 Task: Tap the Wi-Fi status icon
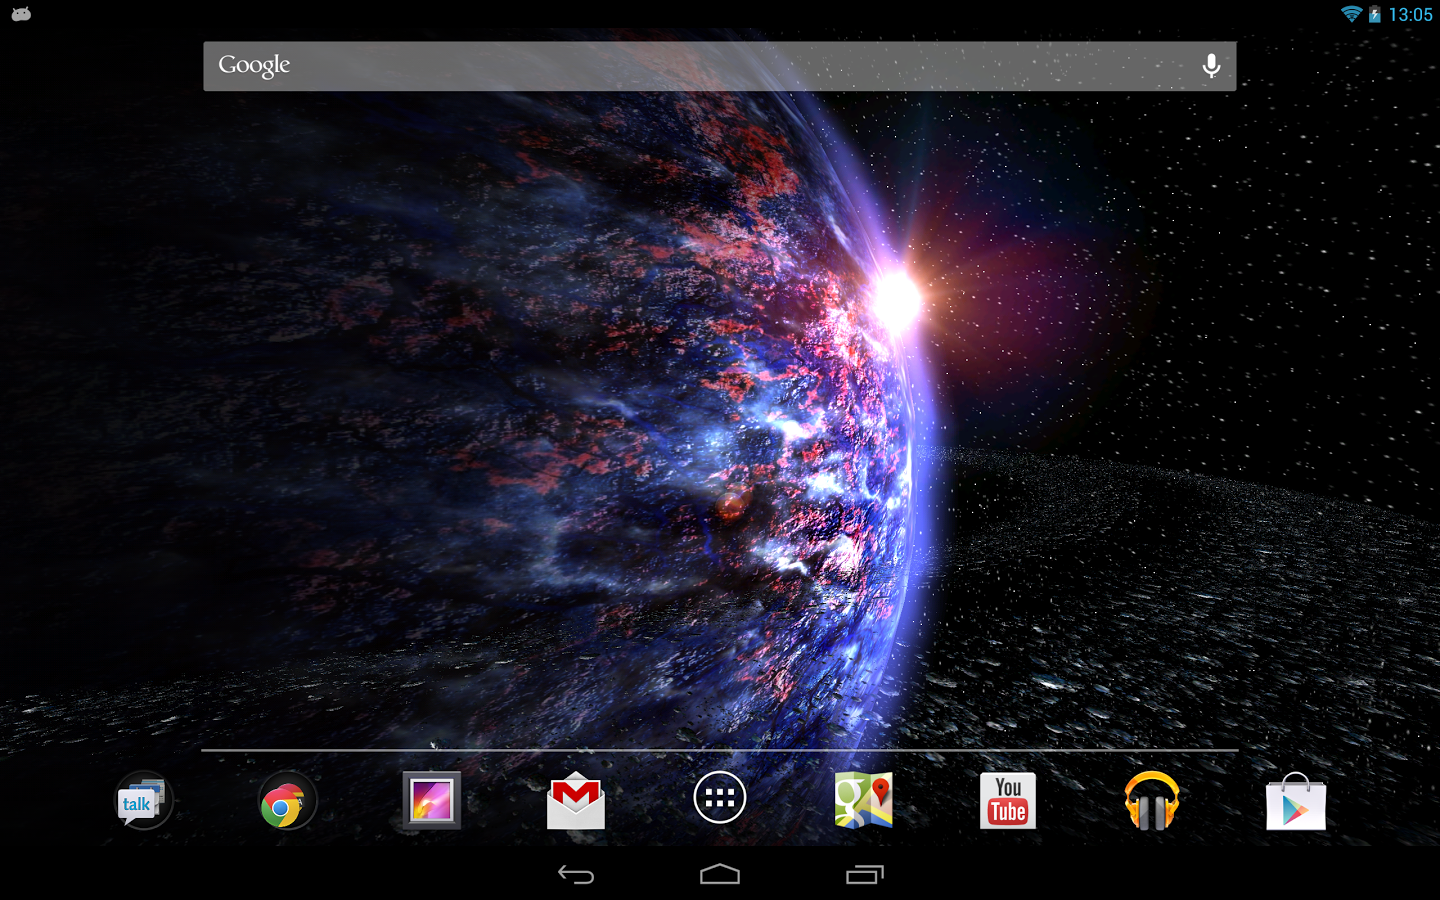coord(1351,14)
